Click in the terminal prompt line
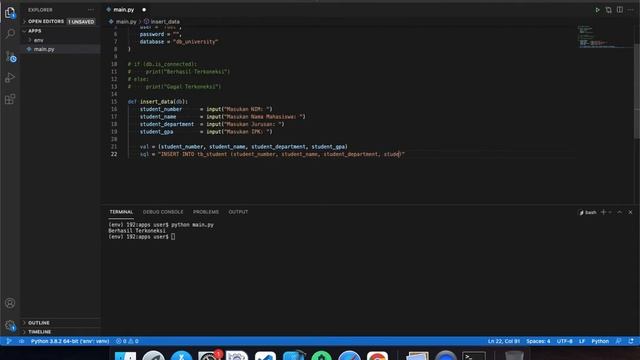 [141, 237]
